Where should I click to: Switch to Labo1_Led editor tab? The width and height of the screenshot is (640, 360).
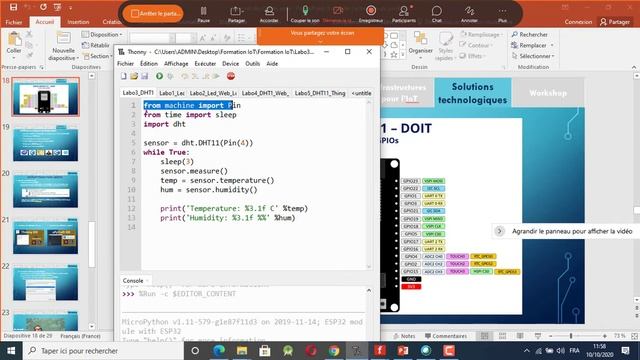click(171, 93)
